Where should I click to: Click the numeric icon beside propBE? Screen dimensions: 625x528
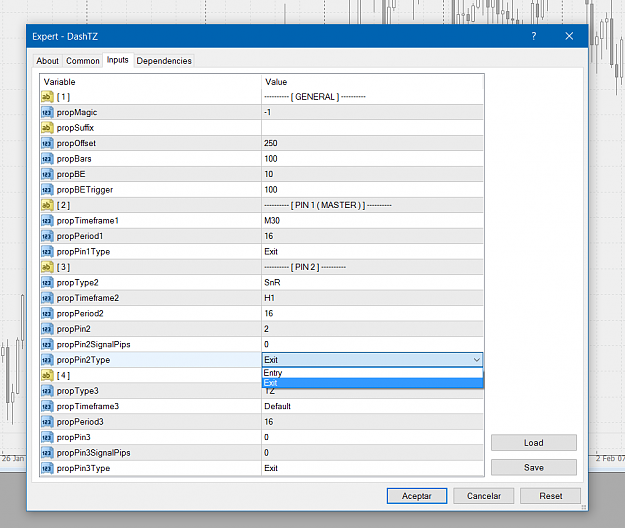click(x=47, y=174)
